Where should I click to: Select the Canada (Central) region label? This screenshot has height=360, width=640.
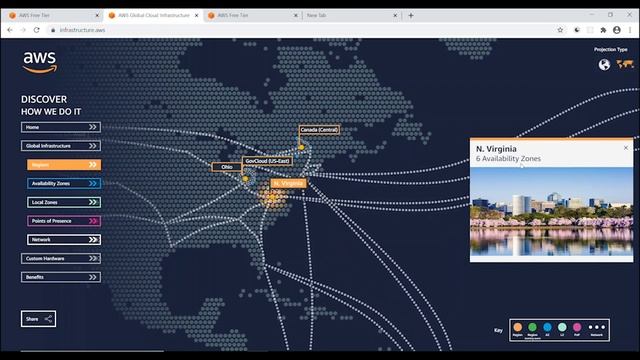[x=319, y=130]
